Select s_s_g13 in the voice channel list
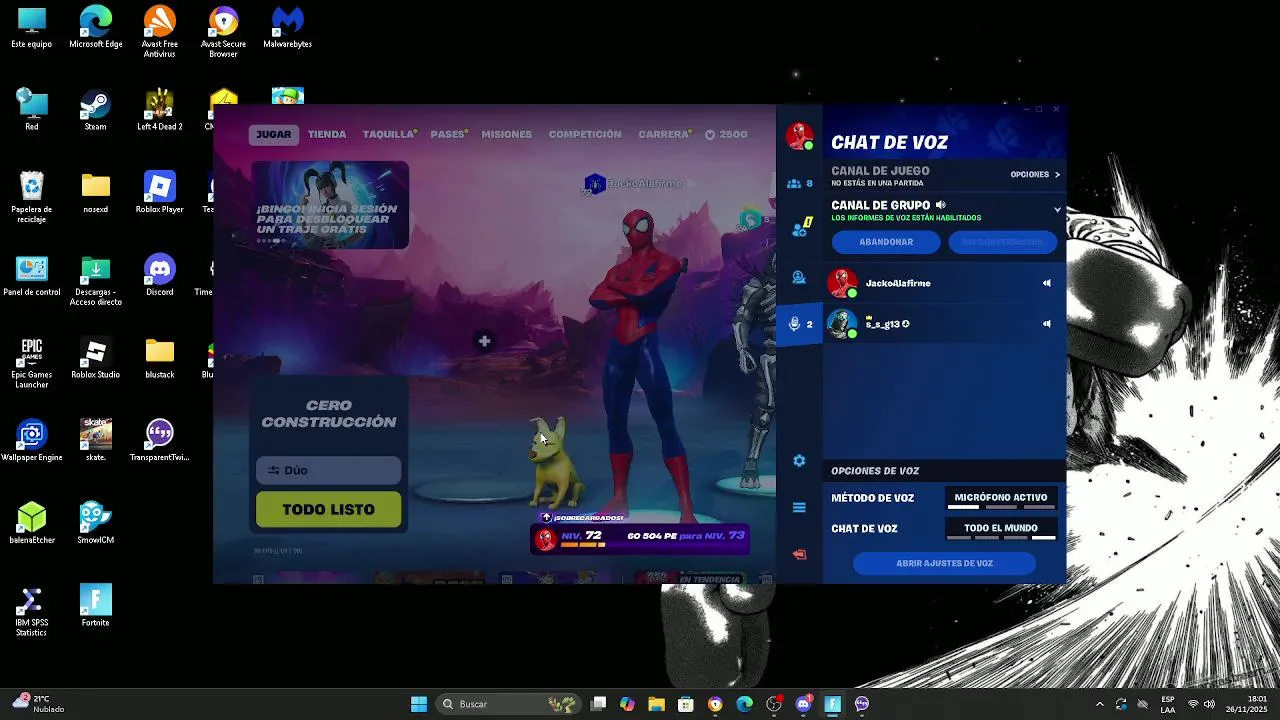 click(x=944, y=324)
